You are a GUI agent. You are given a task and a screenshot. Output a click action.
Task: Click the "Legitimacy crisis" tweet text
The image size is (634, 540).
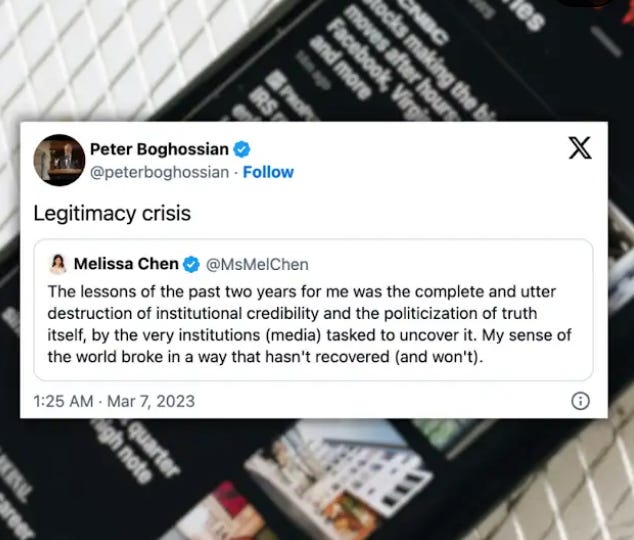pyautogui.click(x=112, y=213)
